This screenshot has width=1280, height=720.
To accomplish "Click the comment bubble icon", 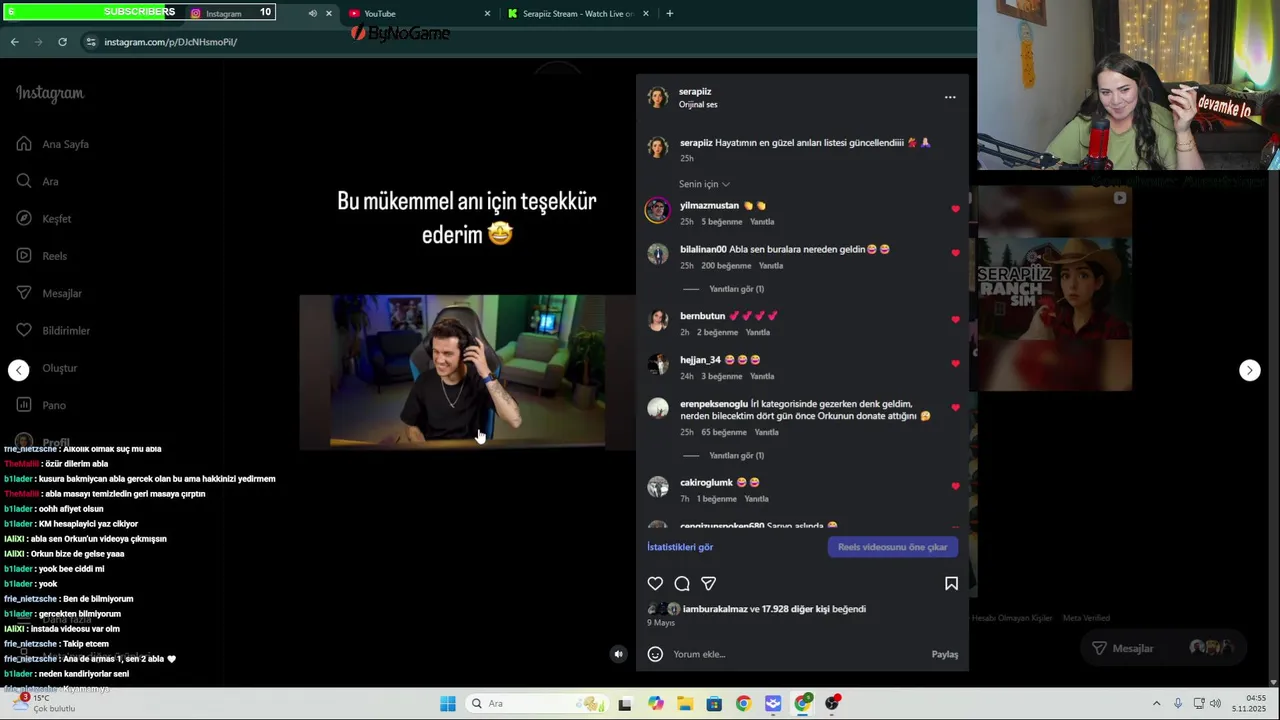I will (682, 583).
